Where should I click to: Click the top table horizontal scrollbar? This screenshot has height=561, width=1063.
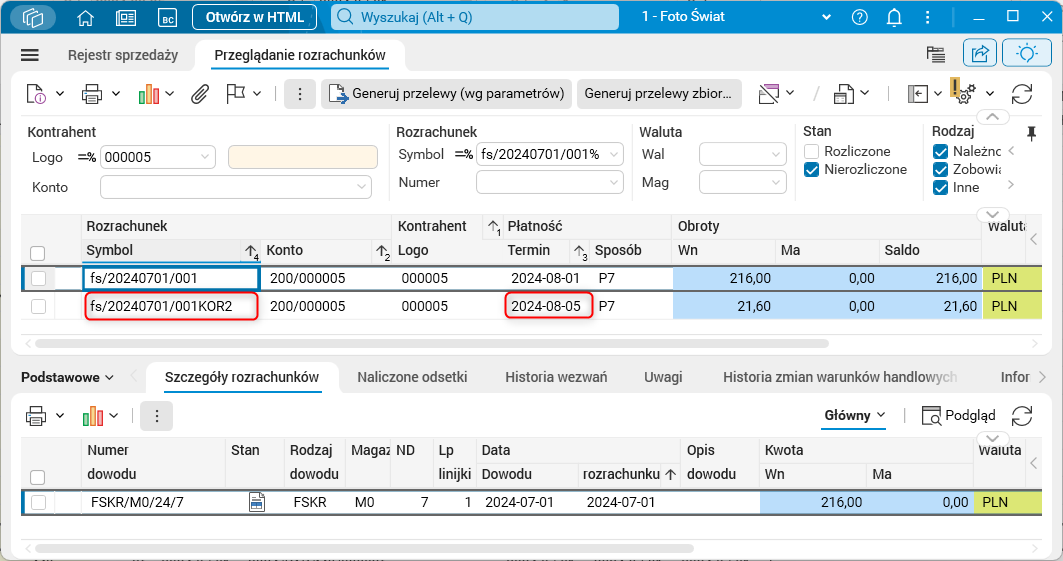coord(432,344)
